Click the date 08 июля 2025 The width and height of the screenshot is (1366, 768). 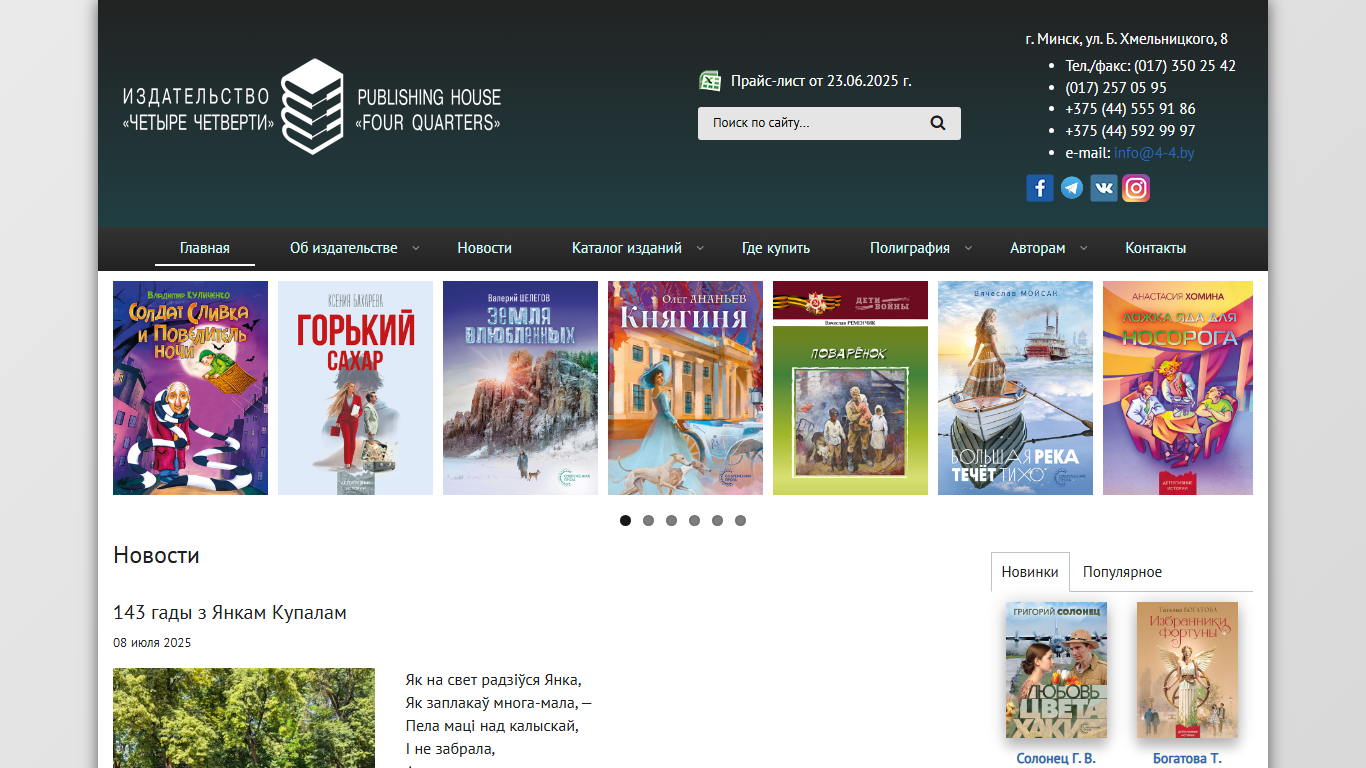152,643
